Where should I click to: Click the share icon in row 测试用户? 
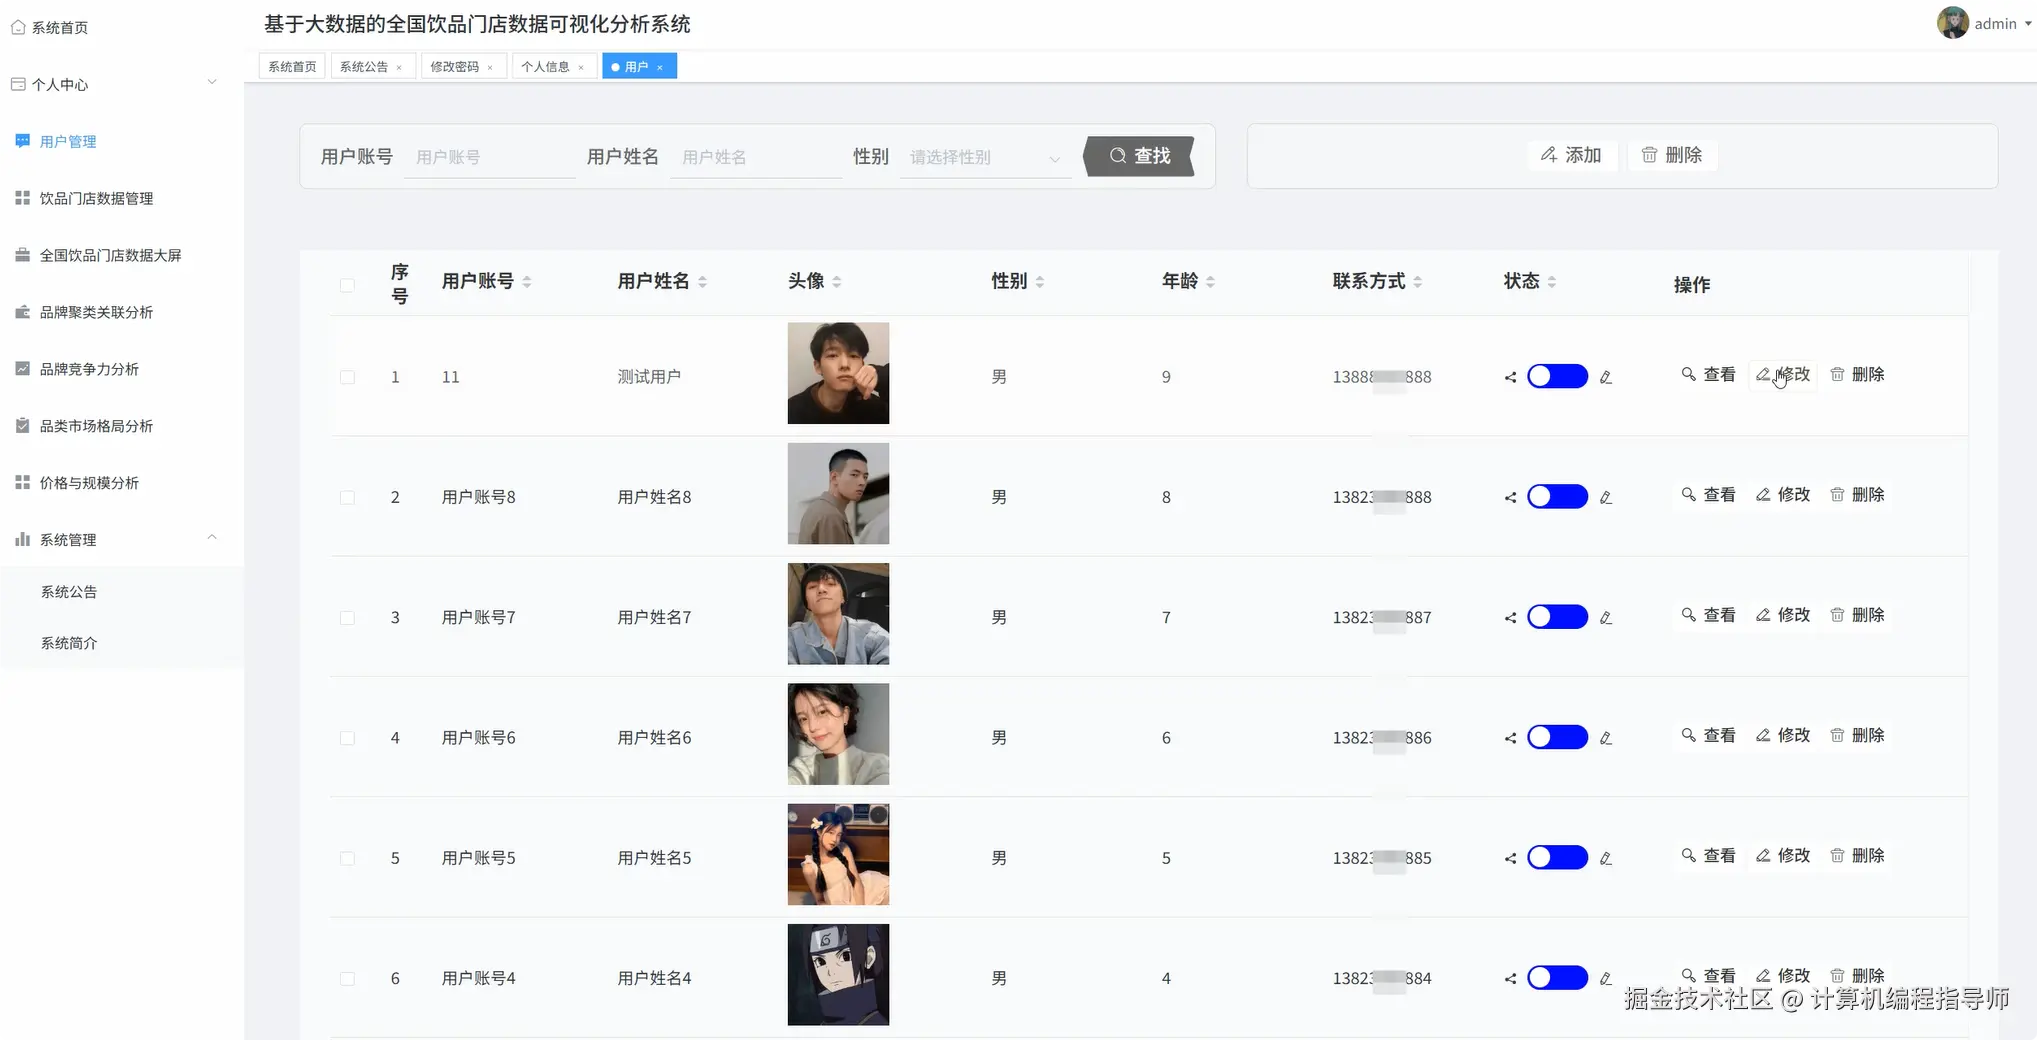(x=1510, y=378)
